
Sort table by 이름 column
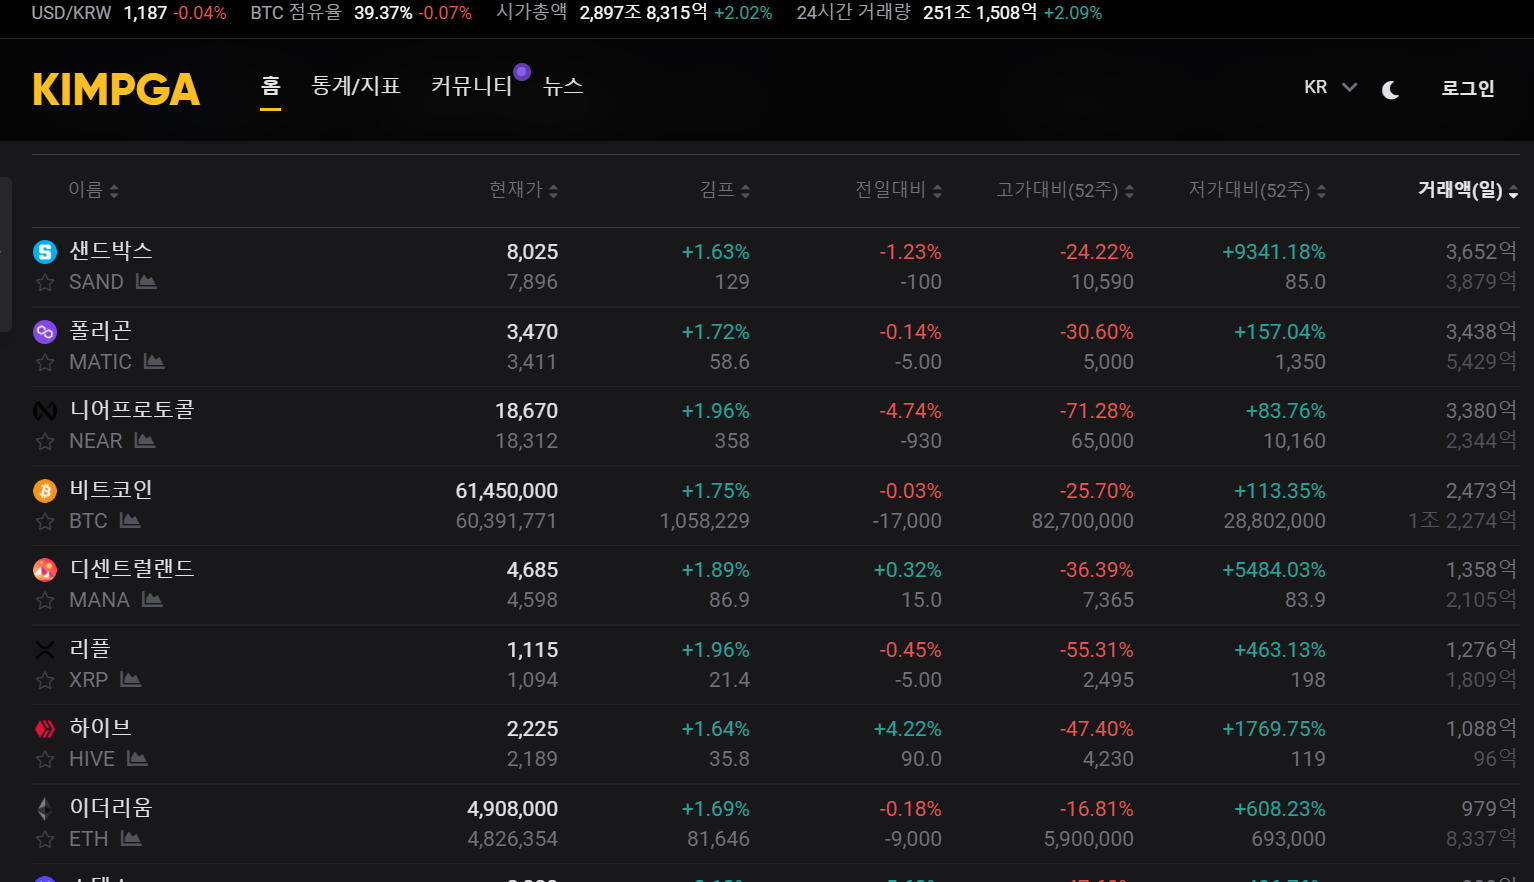(x=93, y=190)
